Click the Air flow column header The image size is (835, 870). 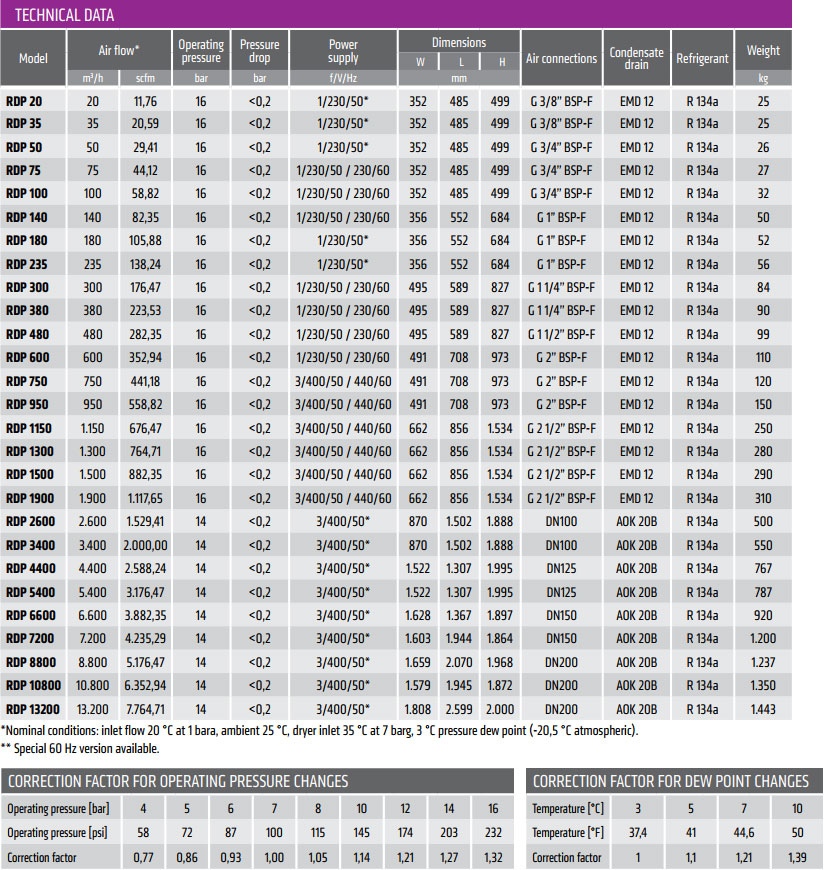pyautogui.click(x=119, y=50)
